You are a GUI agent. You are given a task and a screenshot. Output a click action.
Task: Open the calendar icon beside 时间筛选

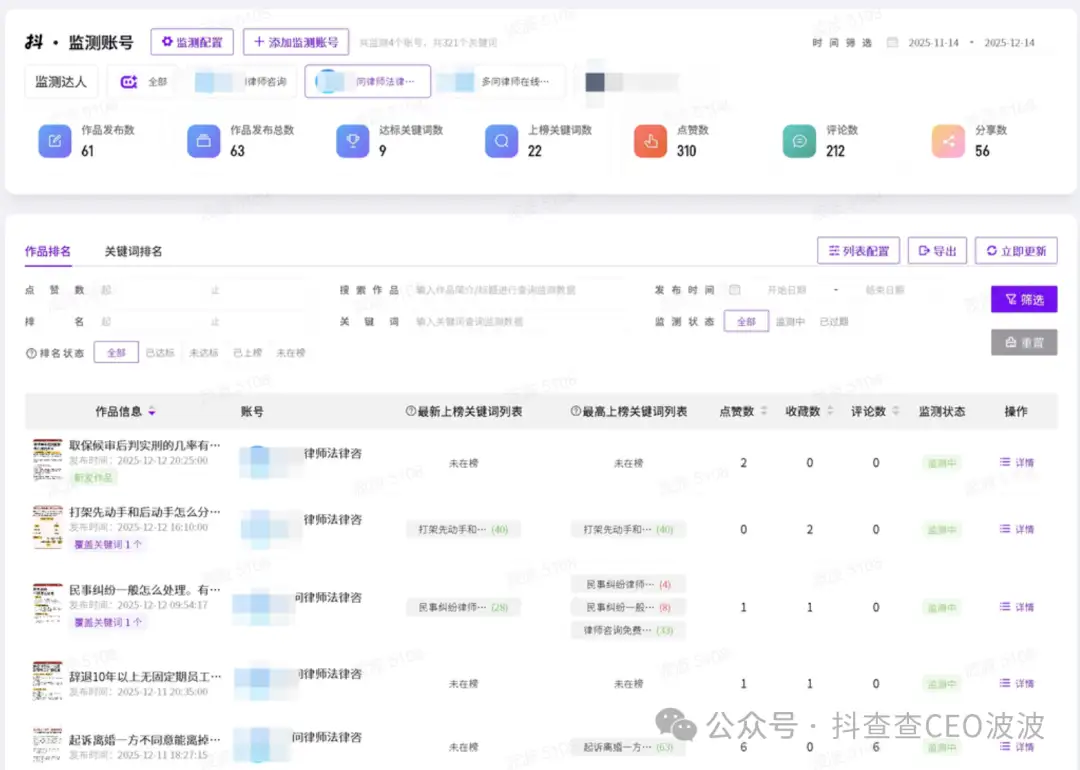[x=892, y=43]
